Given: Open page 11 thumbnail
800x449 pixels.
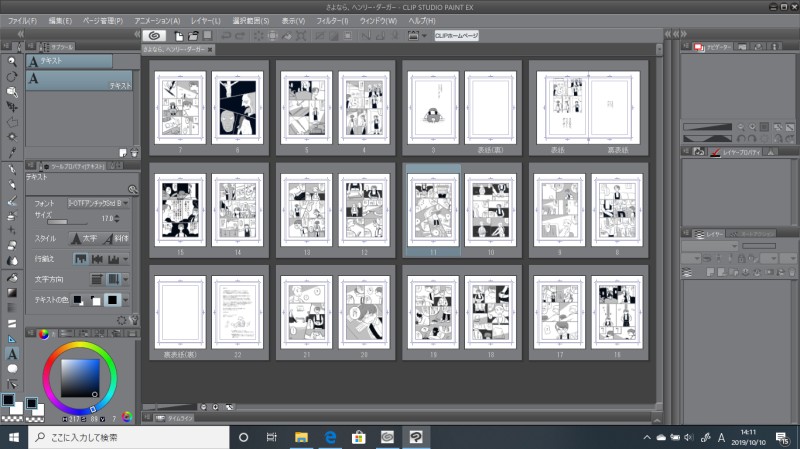Looking at the screenshot, I should pyautogui.click(x=433, y=210).
